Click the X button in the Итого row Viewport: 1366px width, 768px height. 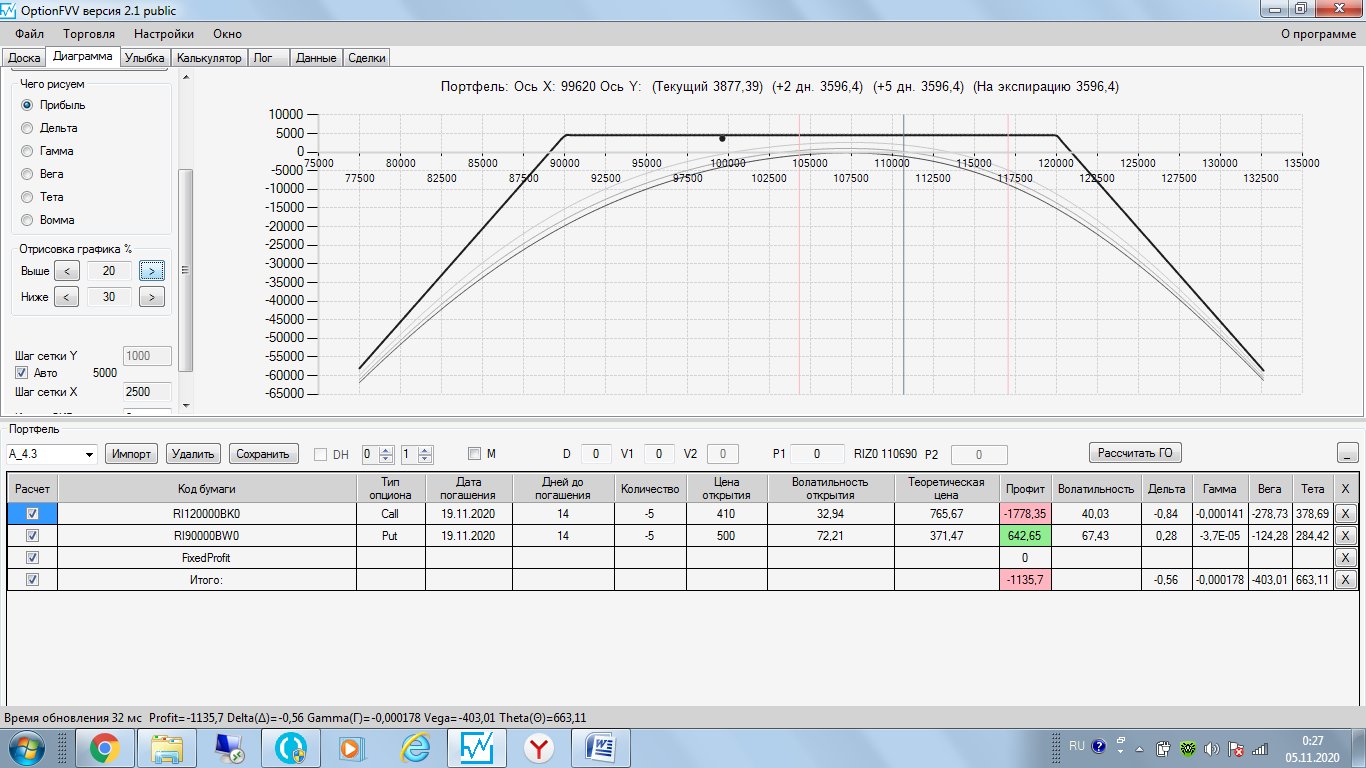click(x=1346, y=580)
